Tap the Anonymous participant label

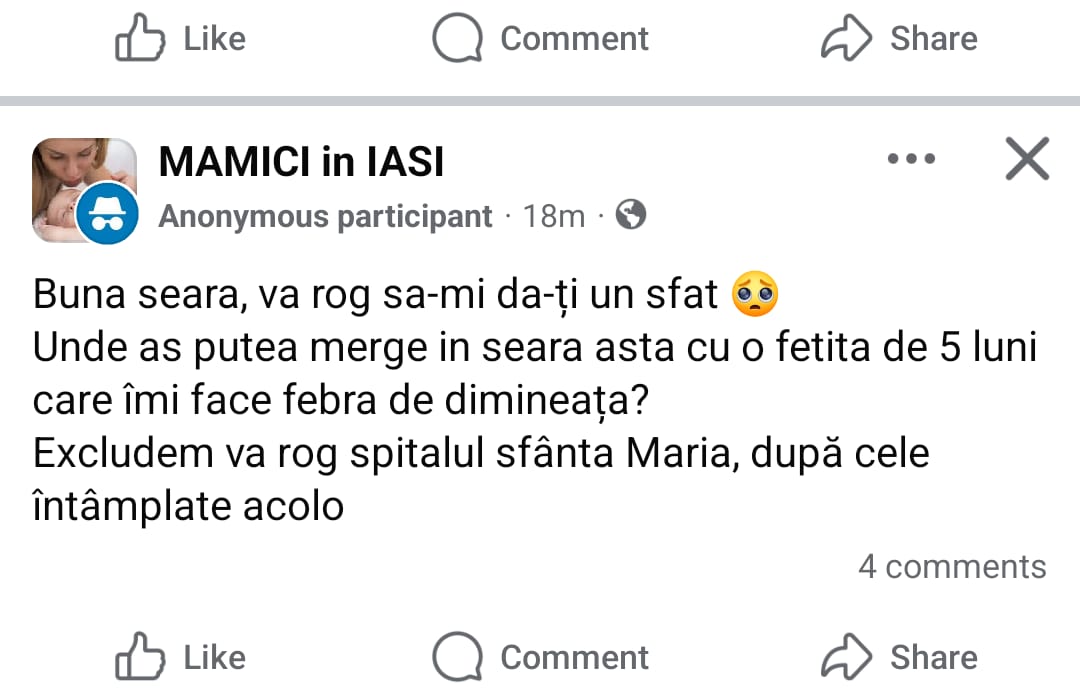pos(325,216)
